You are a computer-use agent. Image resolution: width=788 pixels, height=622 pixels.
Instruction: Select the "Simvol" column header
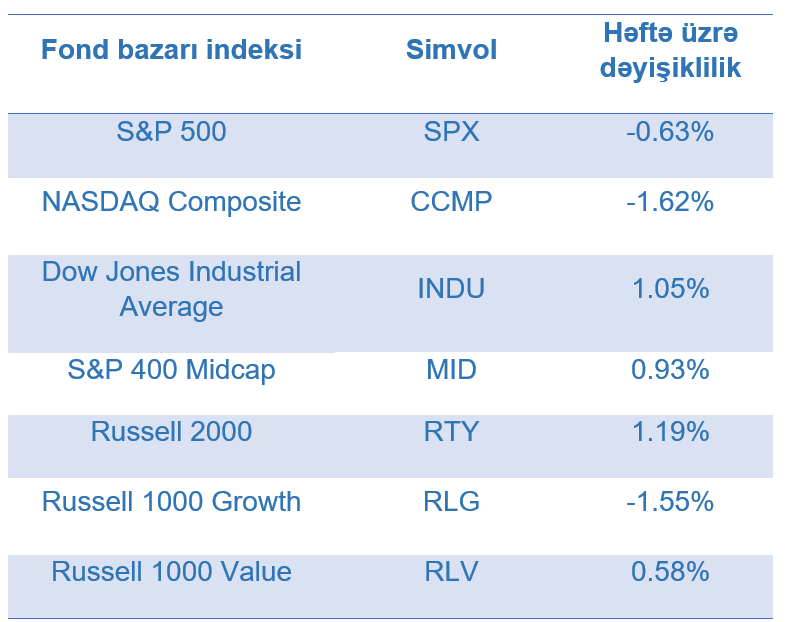[x=451, y=50]
